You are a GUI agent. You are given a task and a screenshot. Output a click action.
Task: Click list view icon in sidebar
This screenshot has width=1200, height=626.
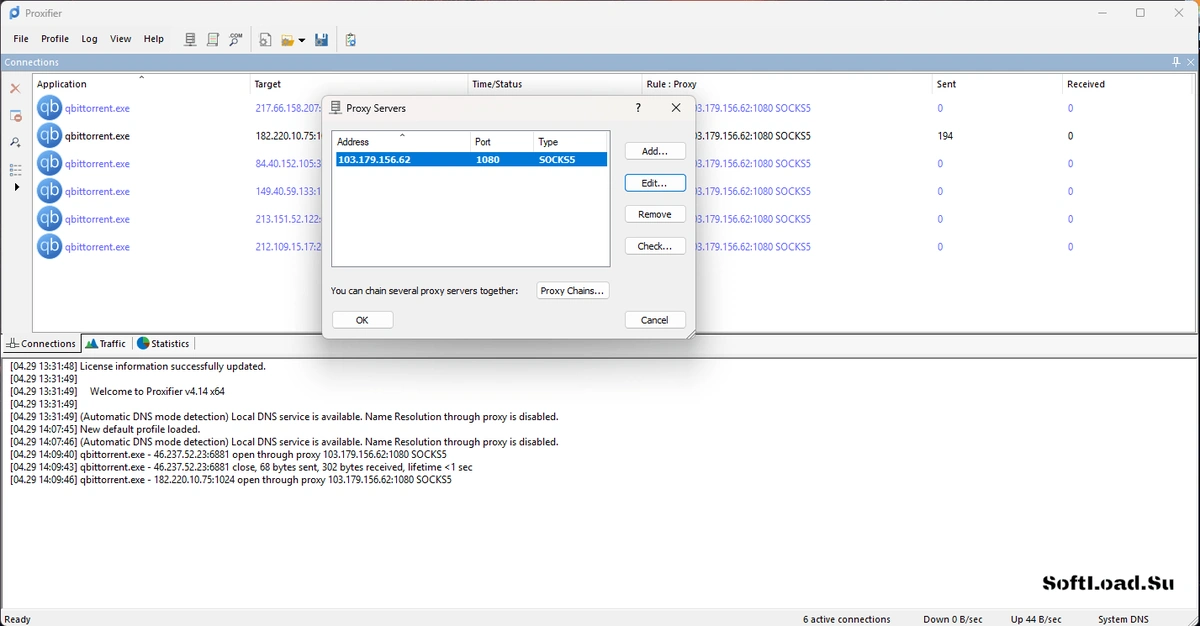[15, 170]
